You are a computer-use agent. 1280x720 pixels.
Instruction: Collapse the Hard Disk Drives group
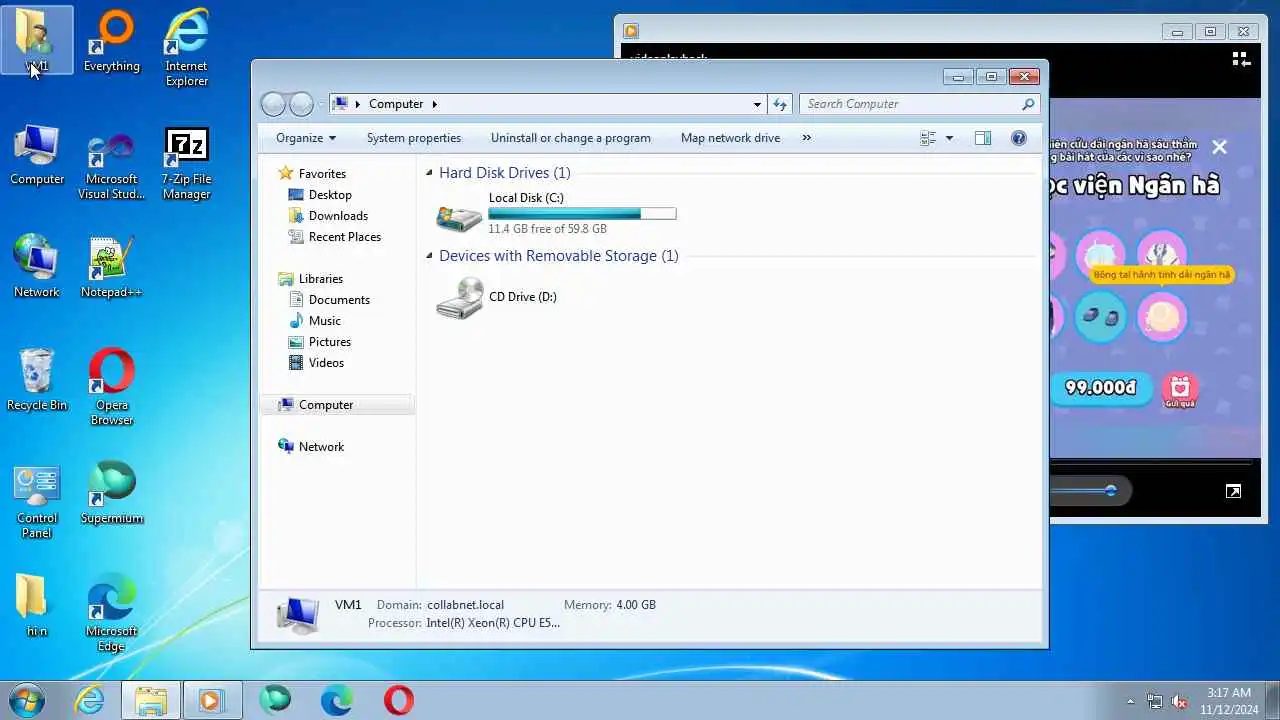430,173
